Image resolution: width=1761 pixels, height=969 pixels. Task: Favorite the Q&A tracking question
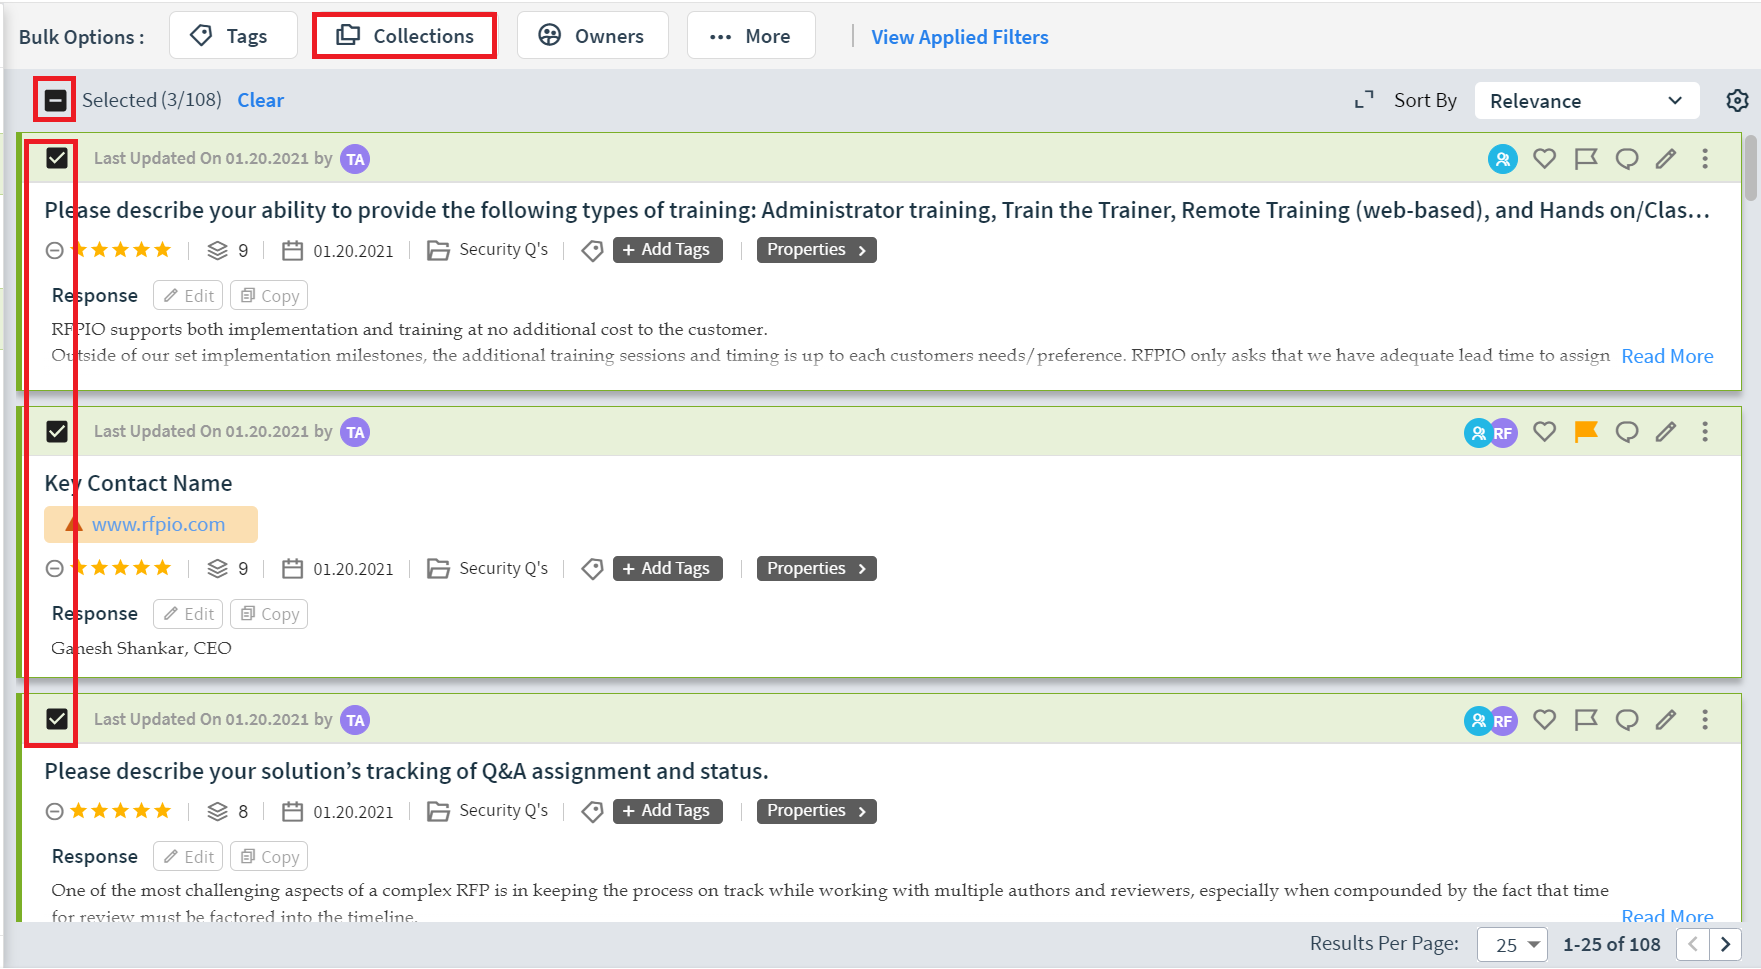(x=1545, y=719)
